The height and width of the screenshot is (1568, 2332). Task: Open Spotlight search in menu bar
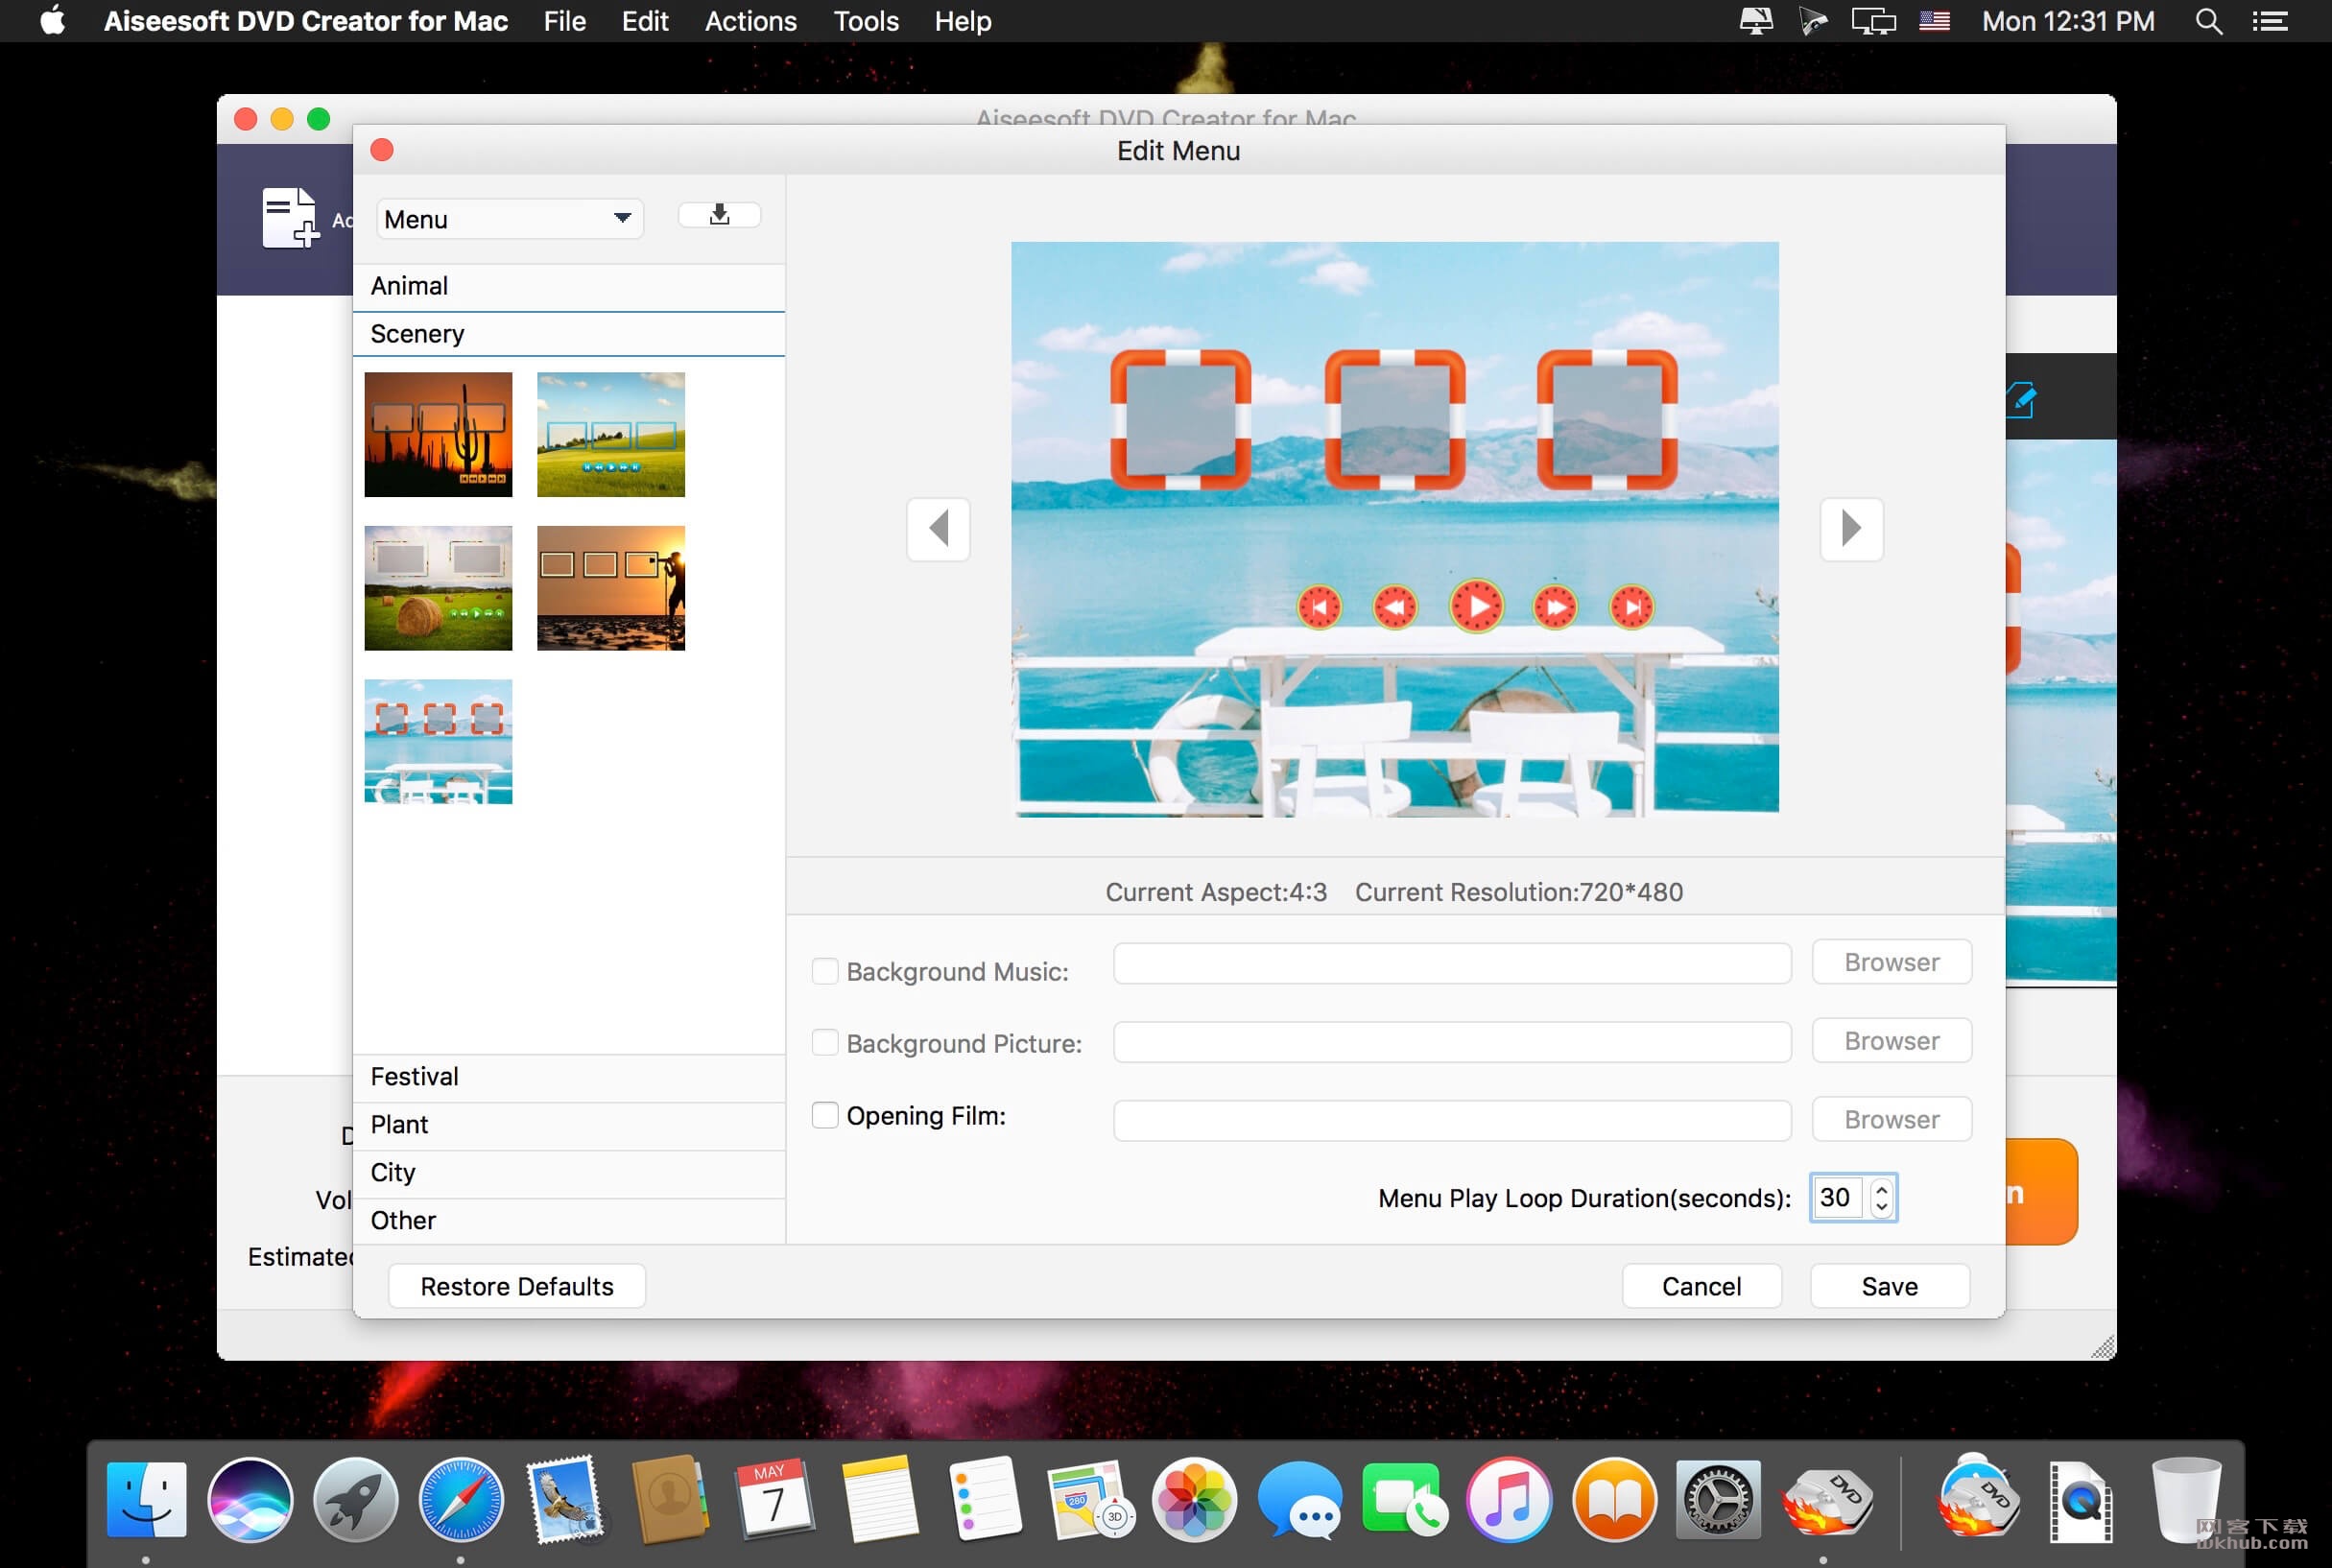pyautogui.click(x=2208, y=21)
